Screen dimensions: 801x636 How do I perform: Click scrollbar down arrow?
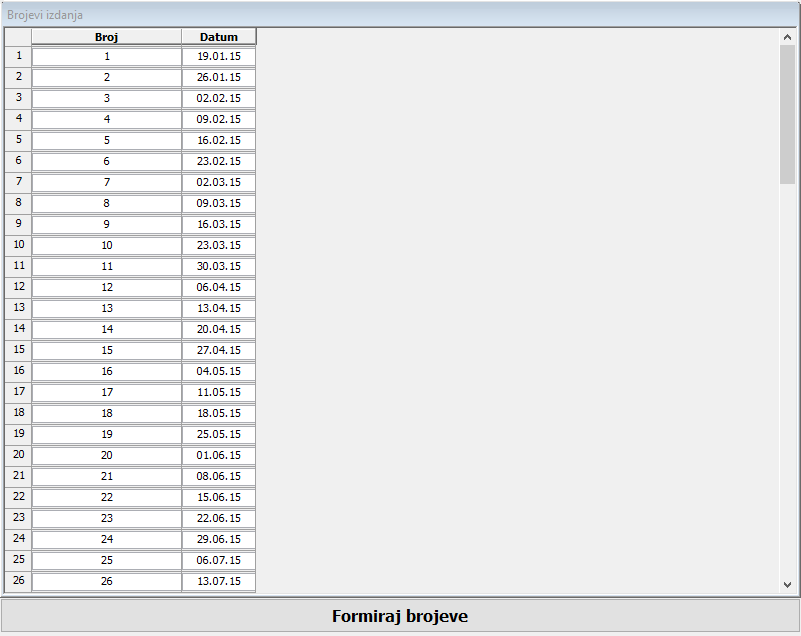pyautogui.click(x=787, y=585)
